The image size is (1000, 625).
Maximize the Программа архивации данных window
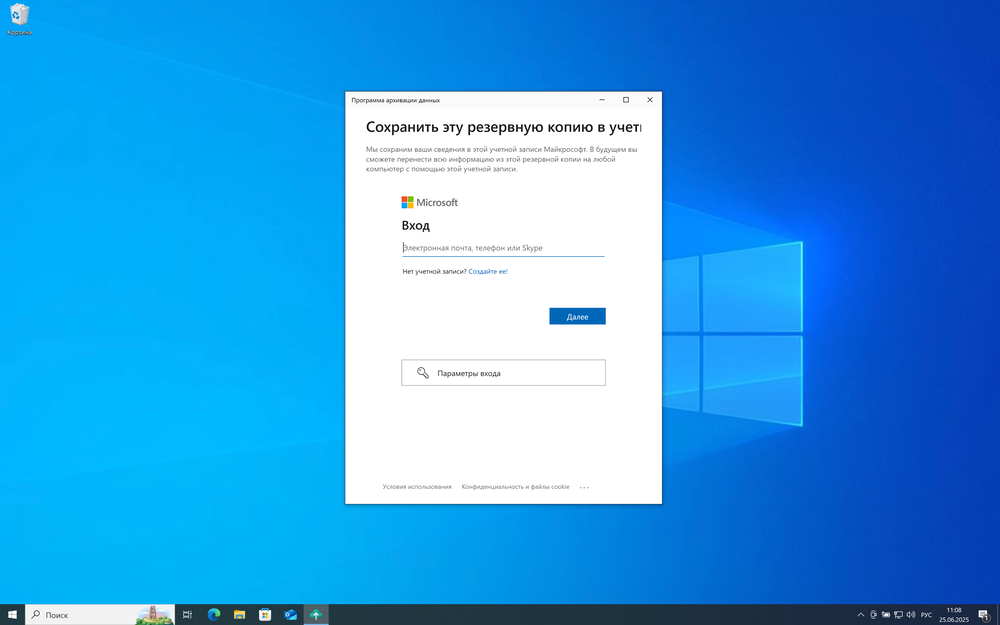pos(626,100)
